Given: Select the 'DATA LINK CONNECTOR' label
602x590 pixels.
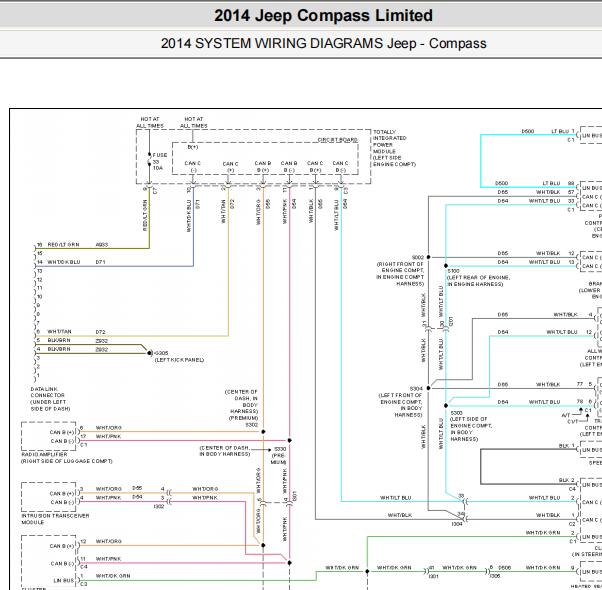Looking at the screenshot, I should point(50,399).
